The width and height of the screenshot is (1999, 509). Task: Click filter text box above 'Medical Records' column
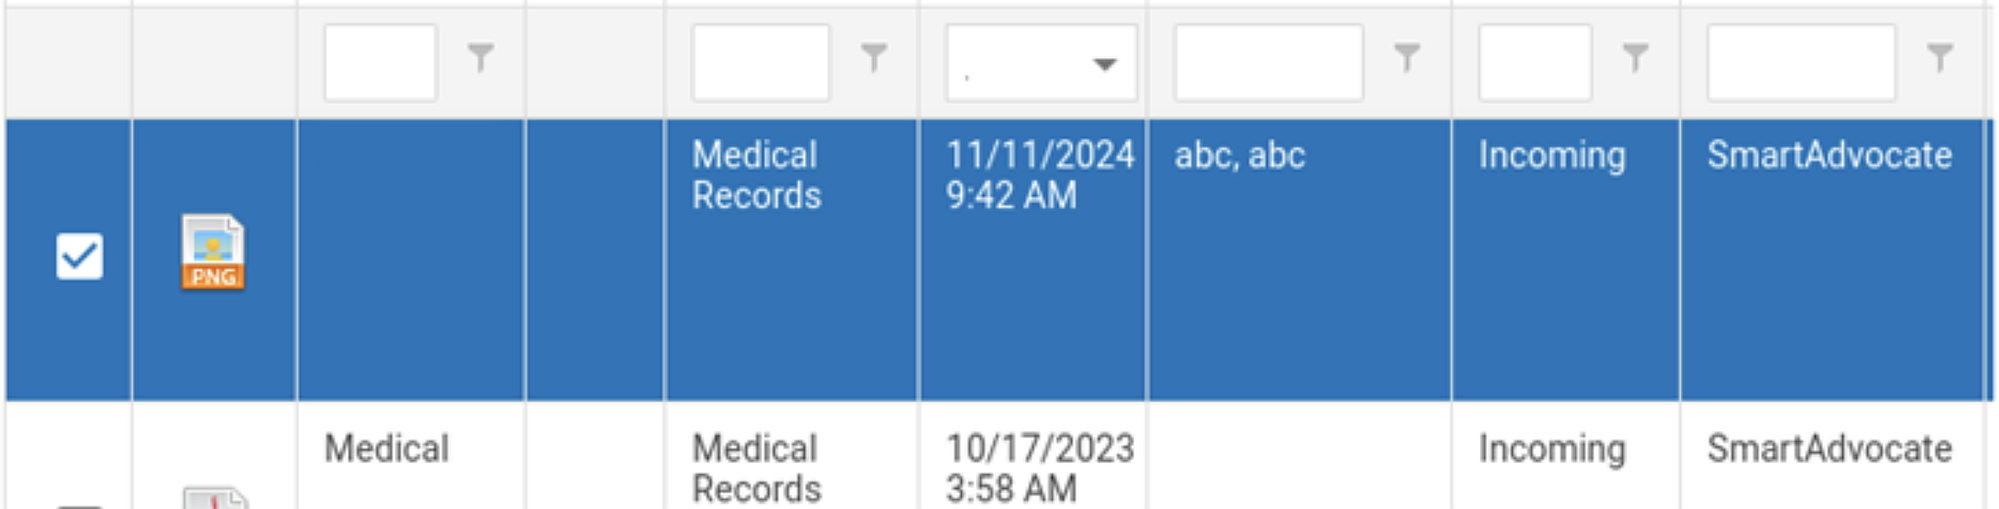tap(760, 63)
